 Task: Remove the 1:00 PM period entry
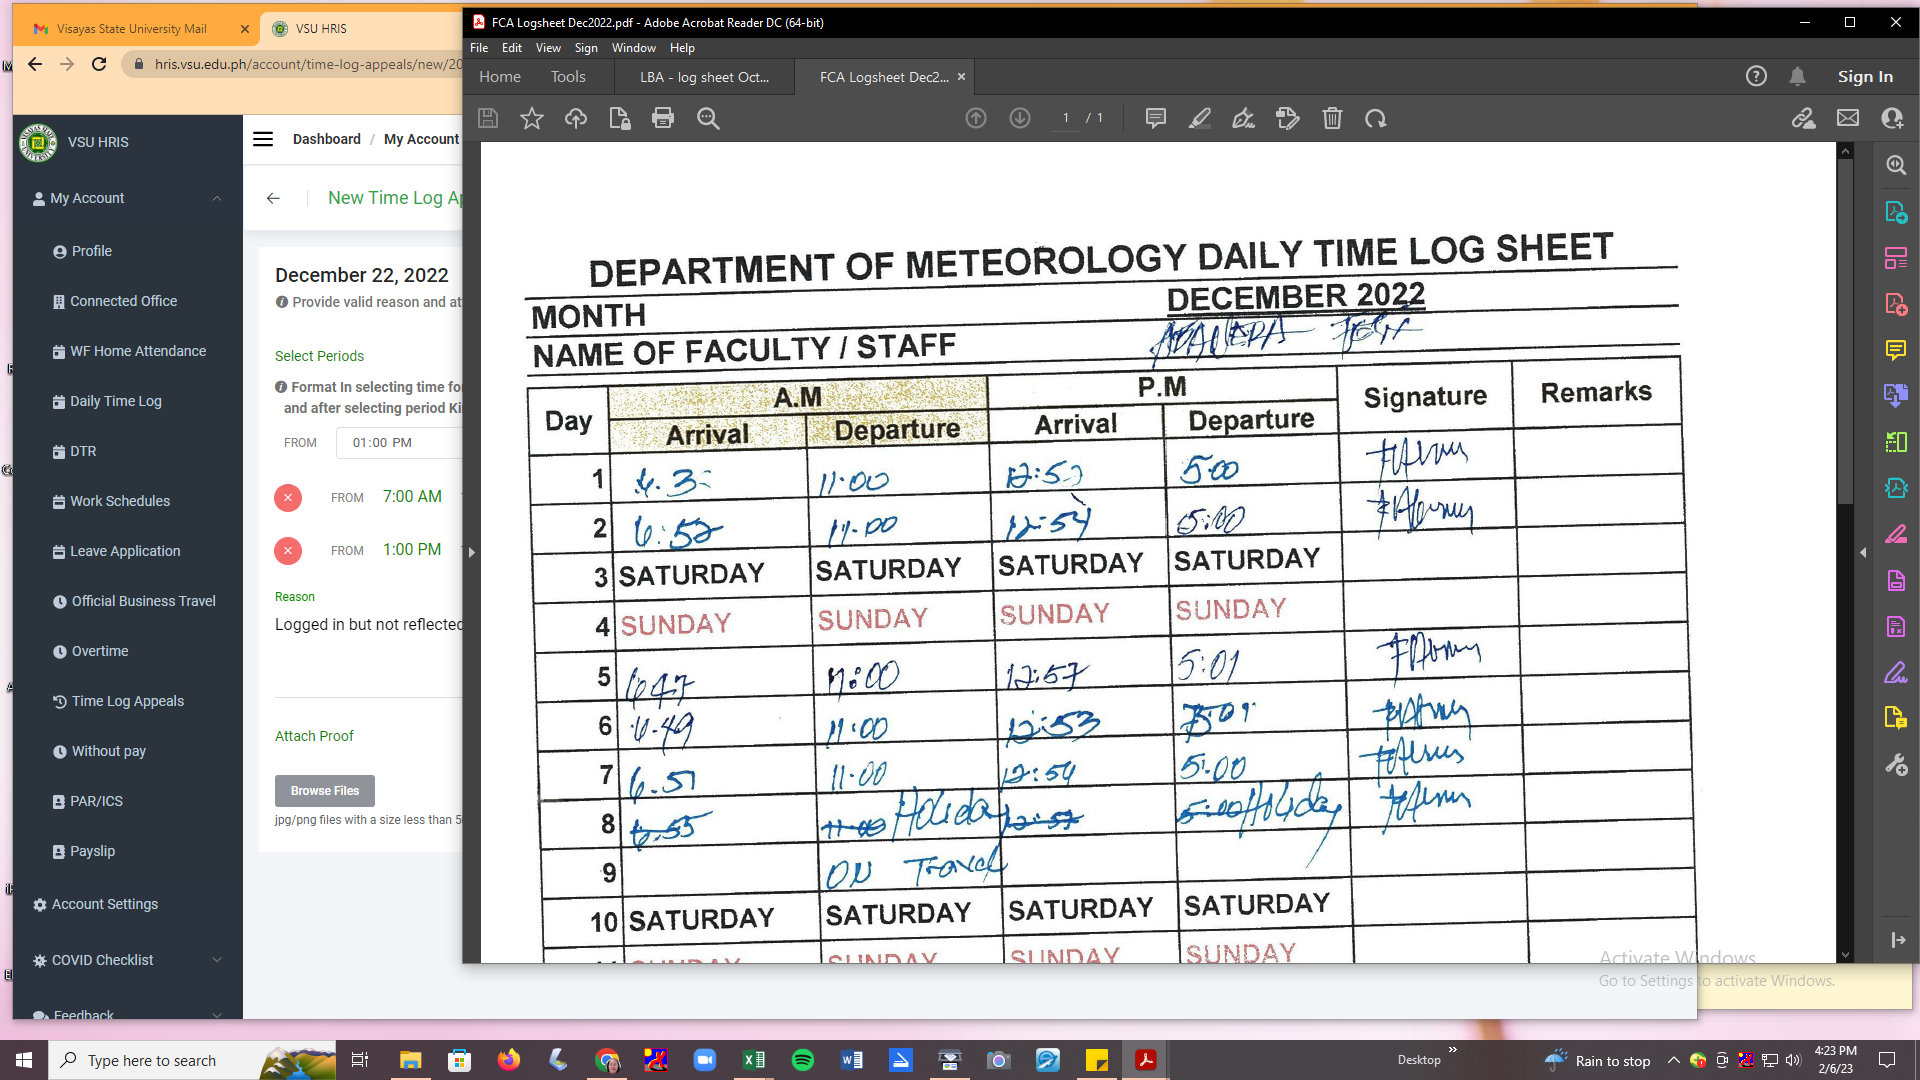tap(288, 550)
